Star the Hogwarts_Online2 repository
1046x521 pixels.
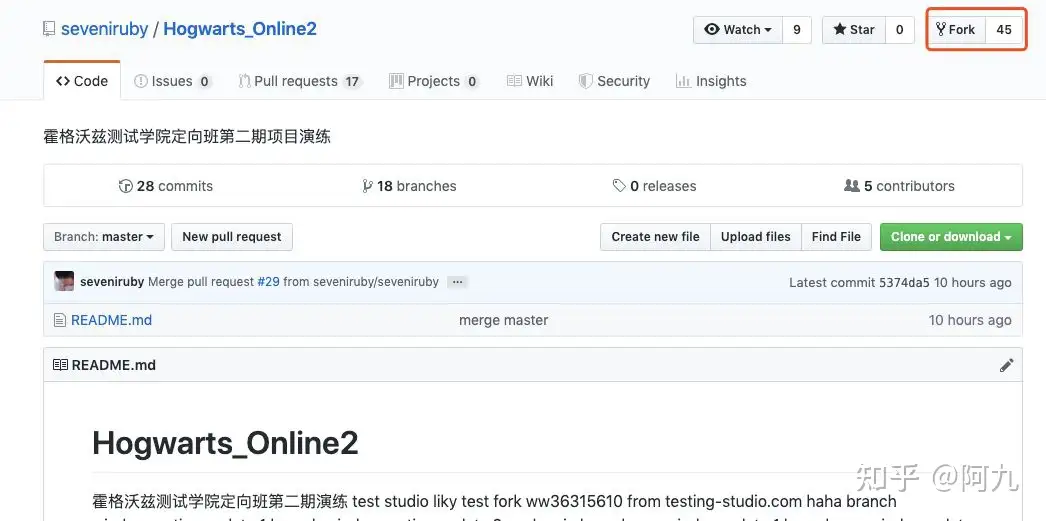coord(854,29)
